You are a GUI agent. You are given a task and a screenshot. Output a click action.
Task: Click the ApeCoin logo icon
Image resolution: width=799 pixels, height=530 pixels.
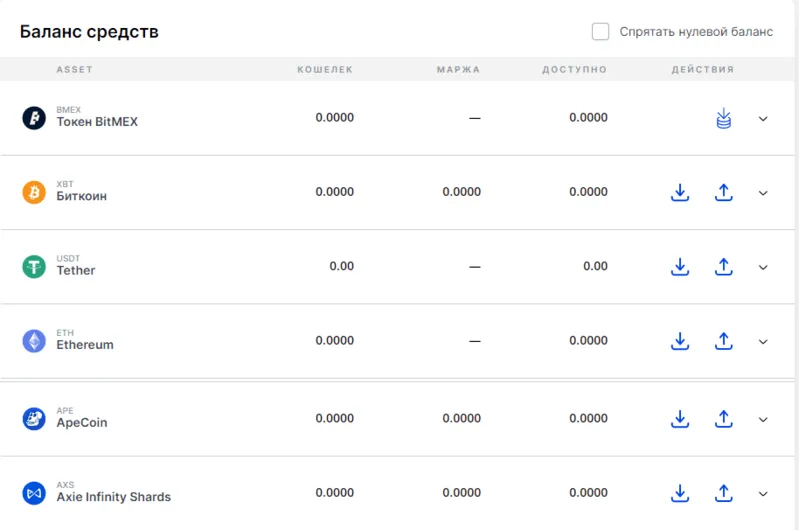click(x=34, y=419)
